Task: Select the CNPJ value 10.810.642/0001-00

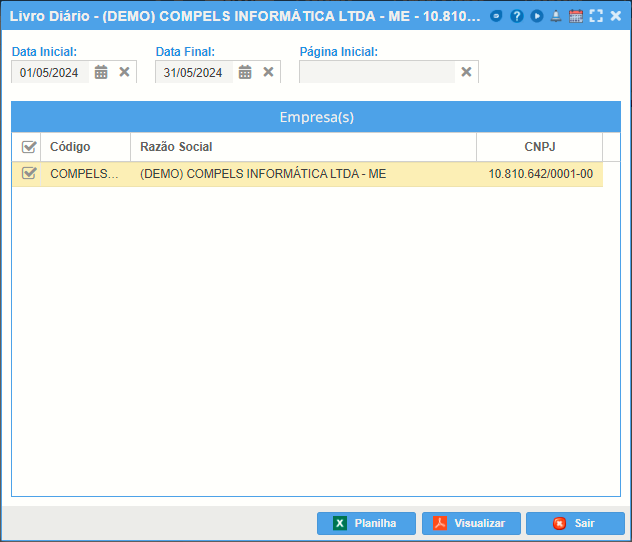Action: tap(540, 174)
